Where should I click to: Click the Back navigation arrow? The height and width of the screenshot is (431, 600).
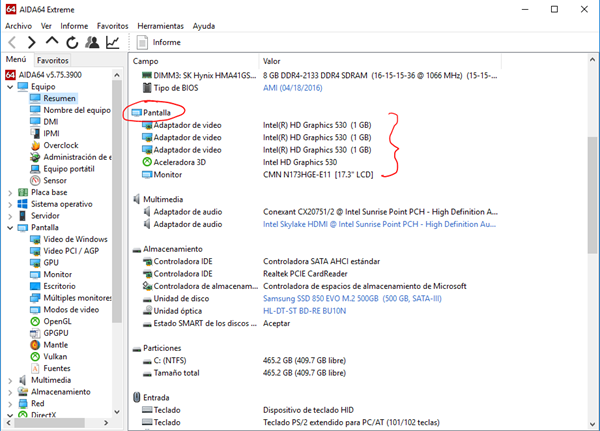click(12, 42)
